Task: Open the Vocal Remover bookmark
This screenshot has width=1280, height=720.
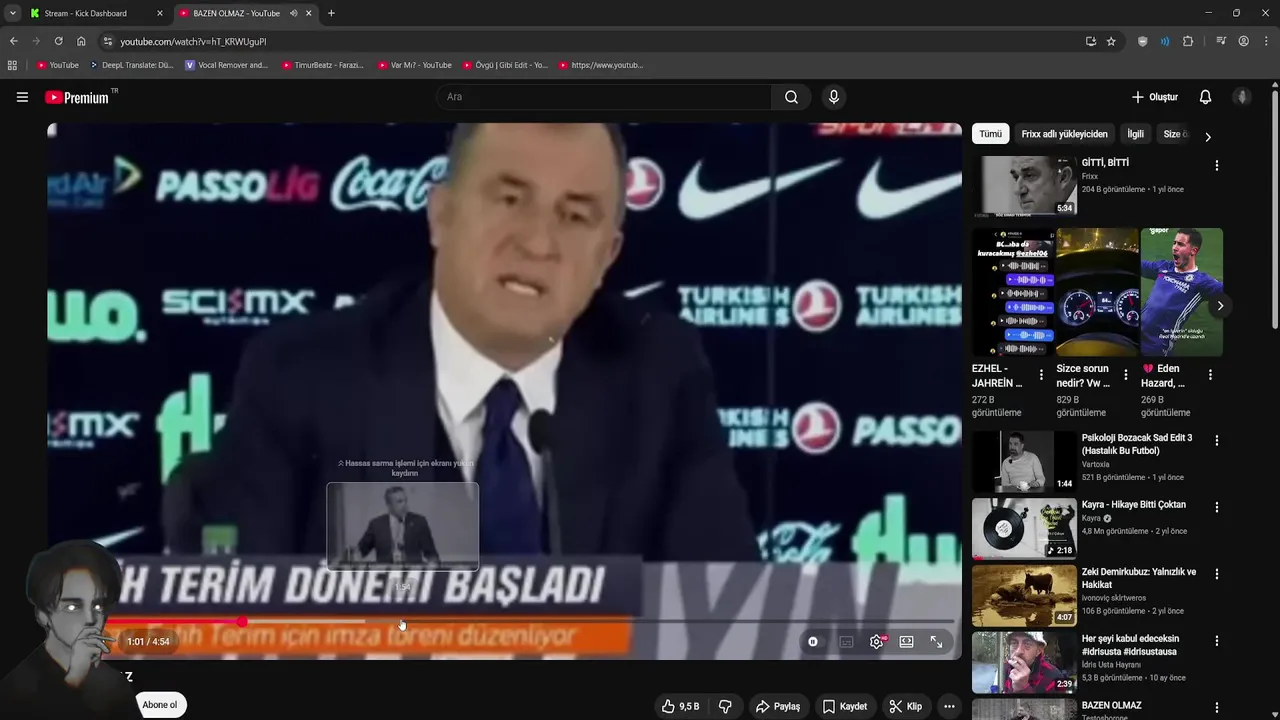Action: click(x=227, y=65)
